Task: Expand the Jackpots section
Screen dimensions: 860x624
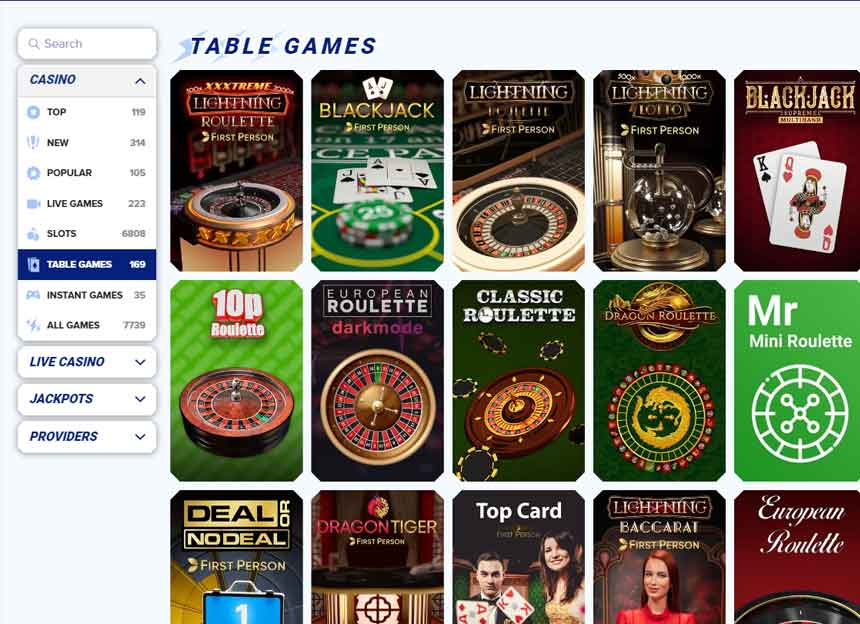Action: pos(140,399)
